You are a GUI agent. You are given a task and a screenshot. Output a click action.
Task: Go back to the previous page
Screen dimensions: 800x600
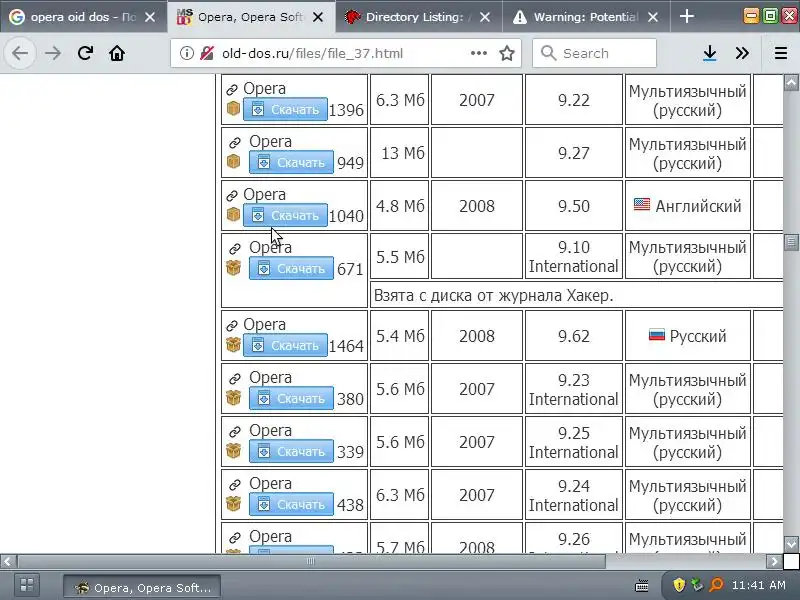point(20,53)
